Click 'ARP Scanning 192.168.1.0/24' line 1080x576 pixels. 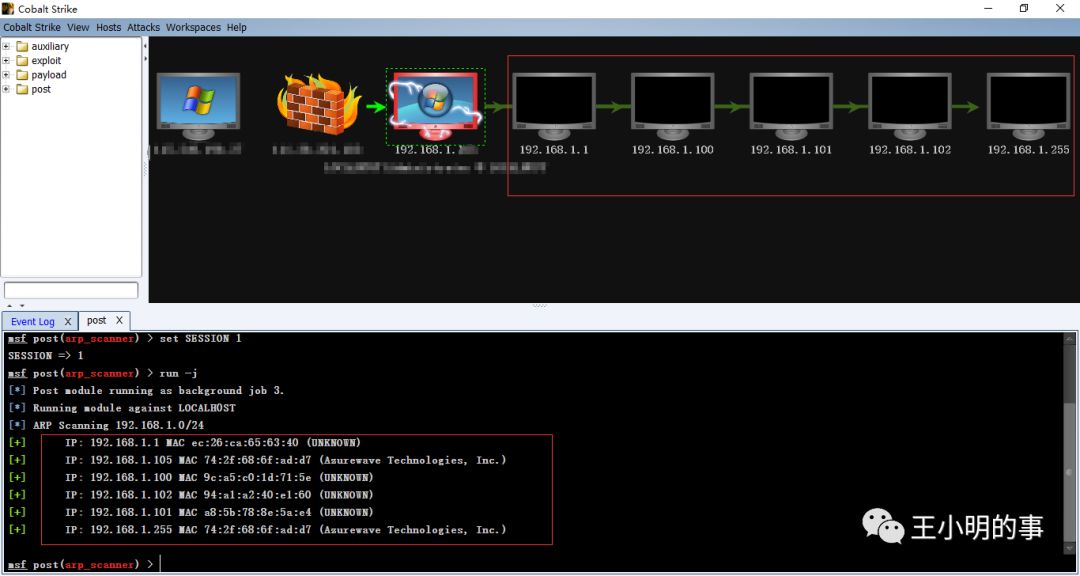106,425
